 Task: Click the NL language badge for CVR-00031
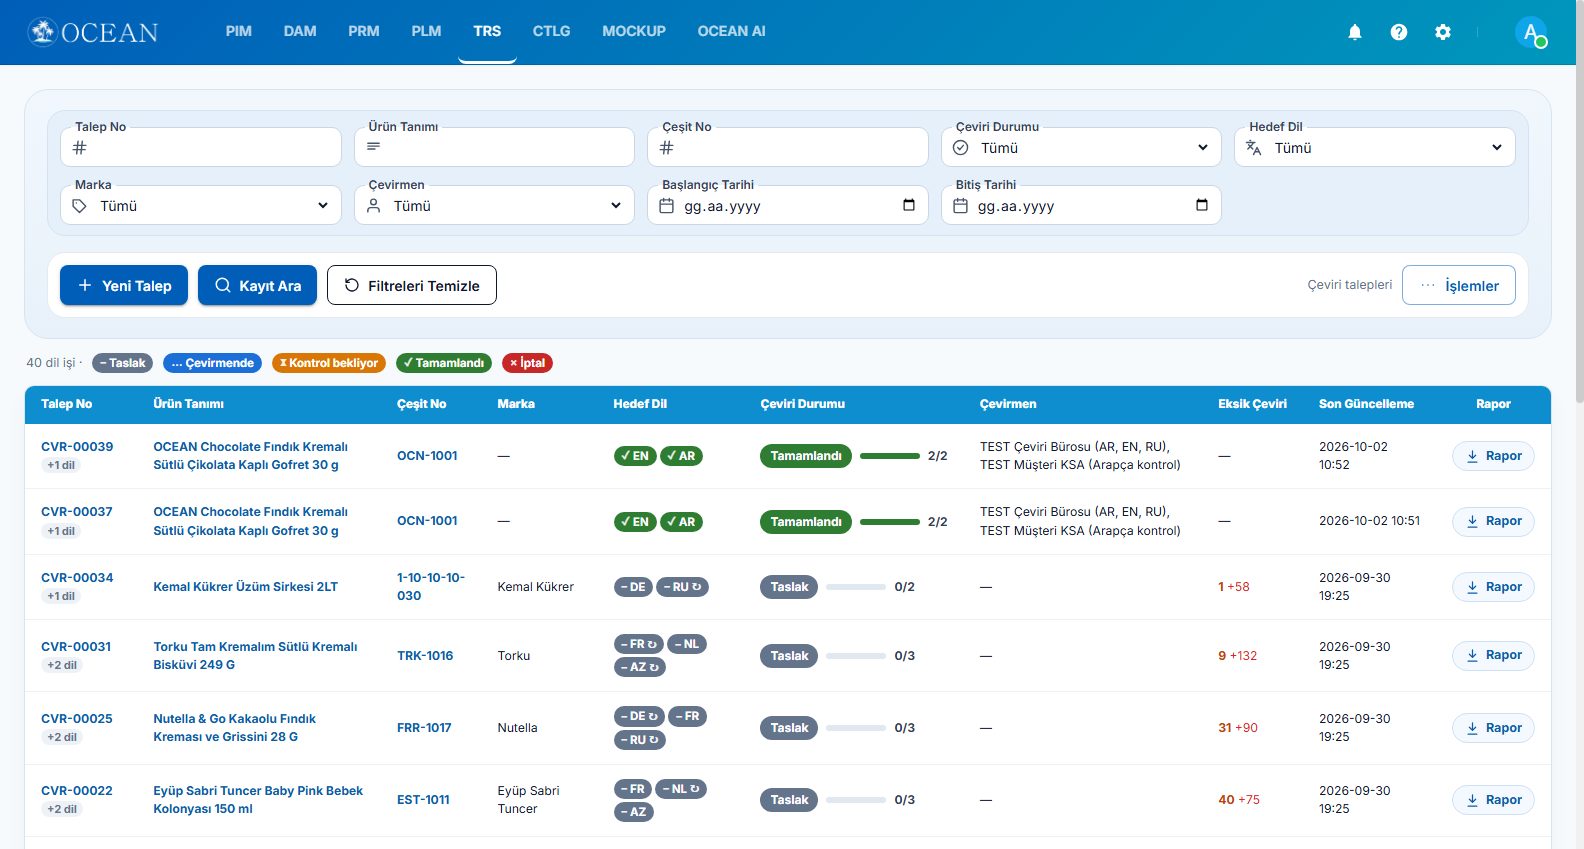687,644
